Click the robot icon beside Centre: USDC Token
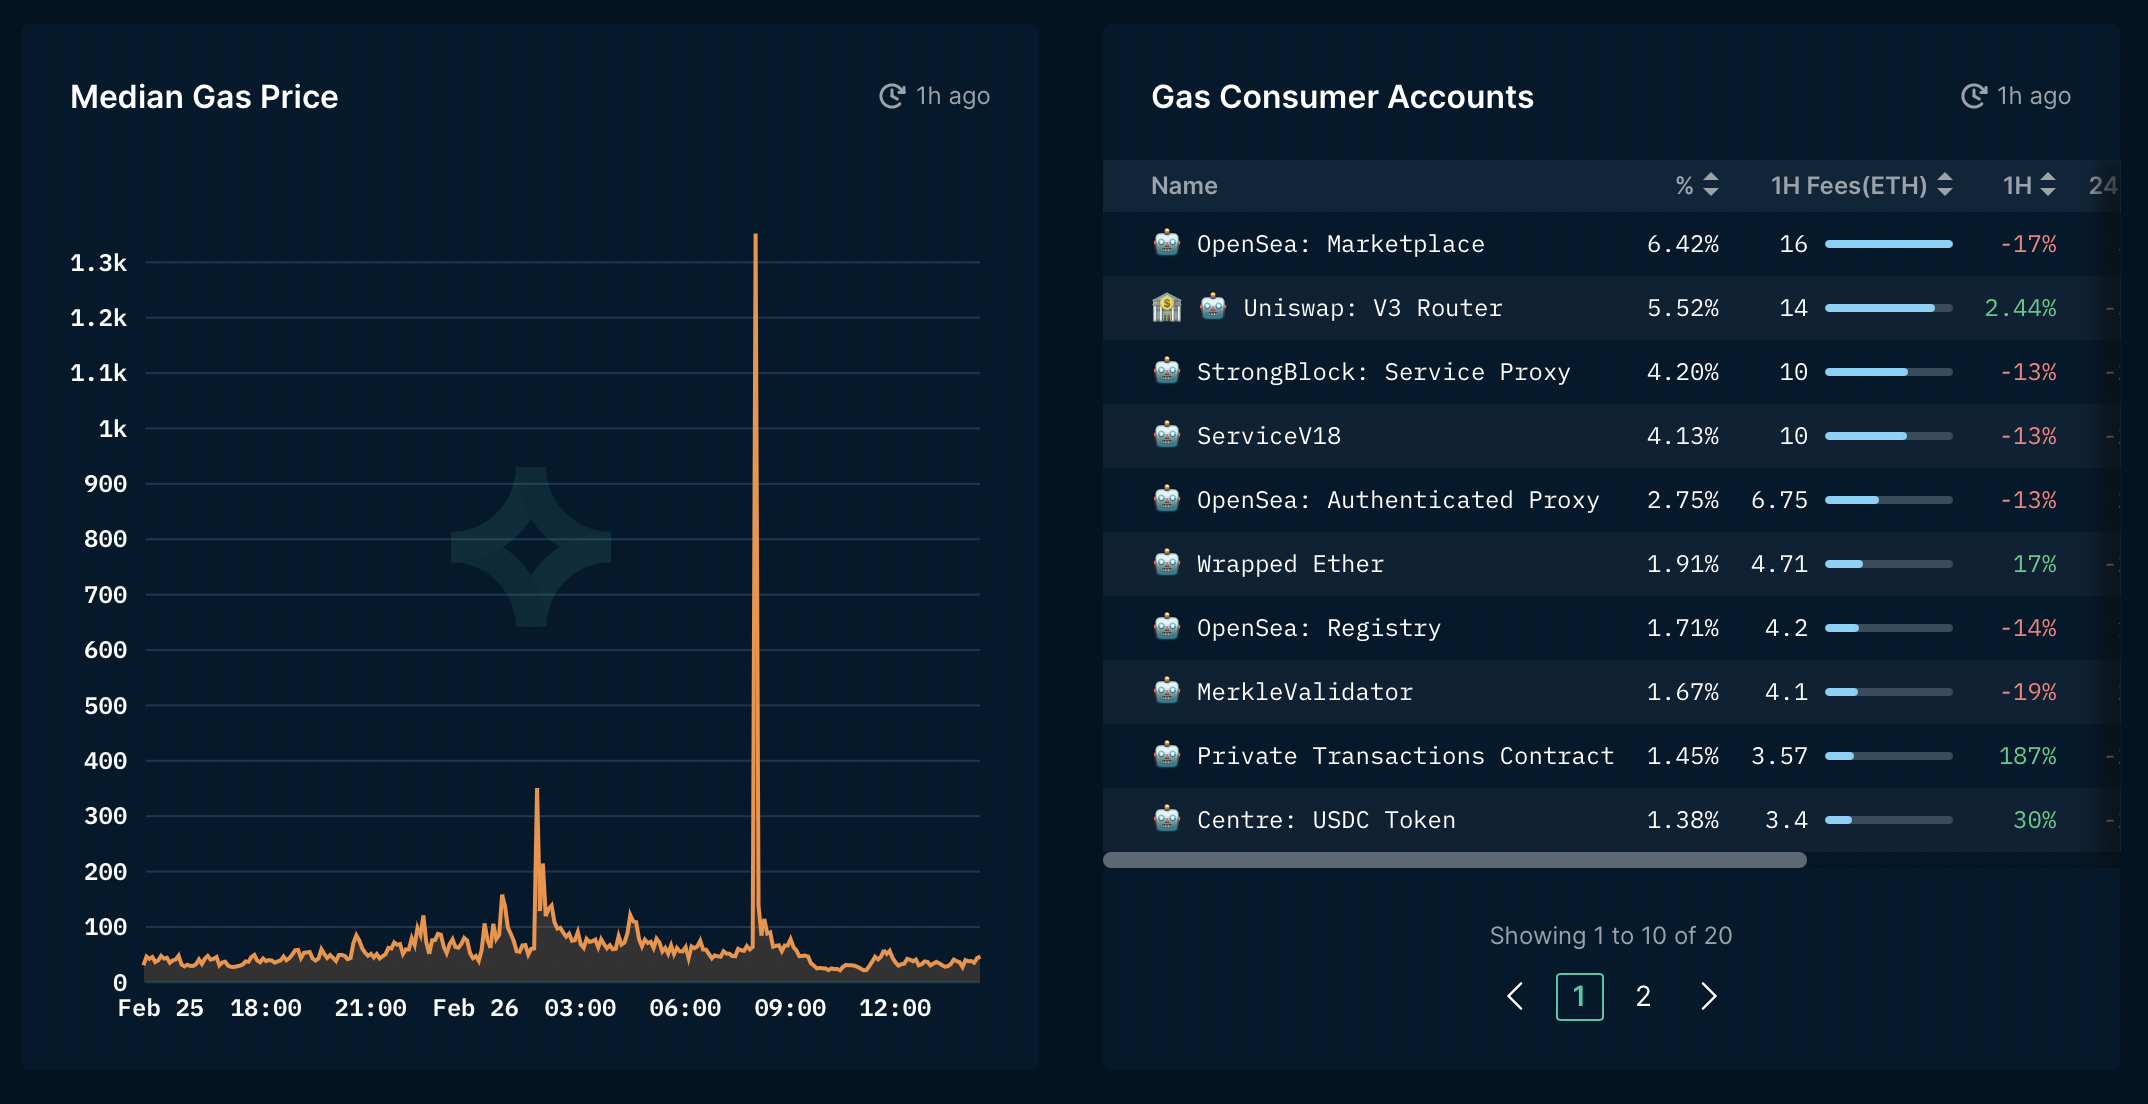This screenshot has width=2148, height=1104. tap(1167, 819)
